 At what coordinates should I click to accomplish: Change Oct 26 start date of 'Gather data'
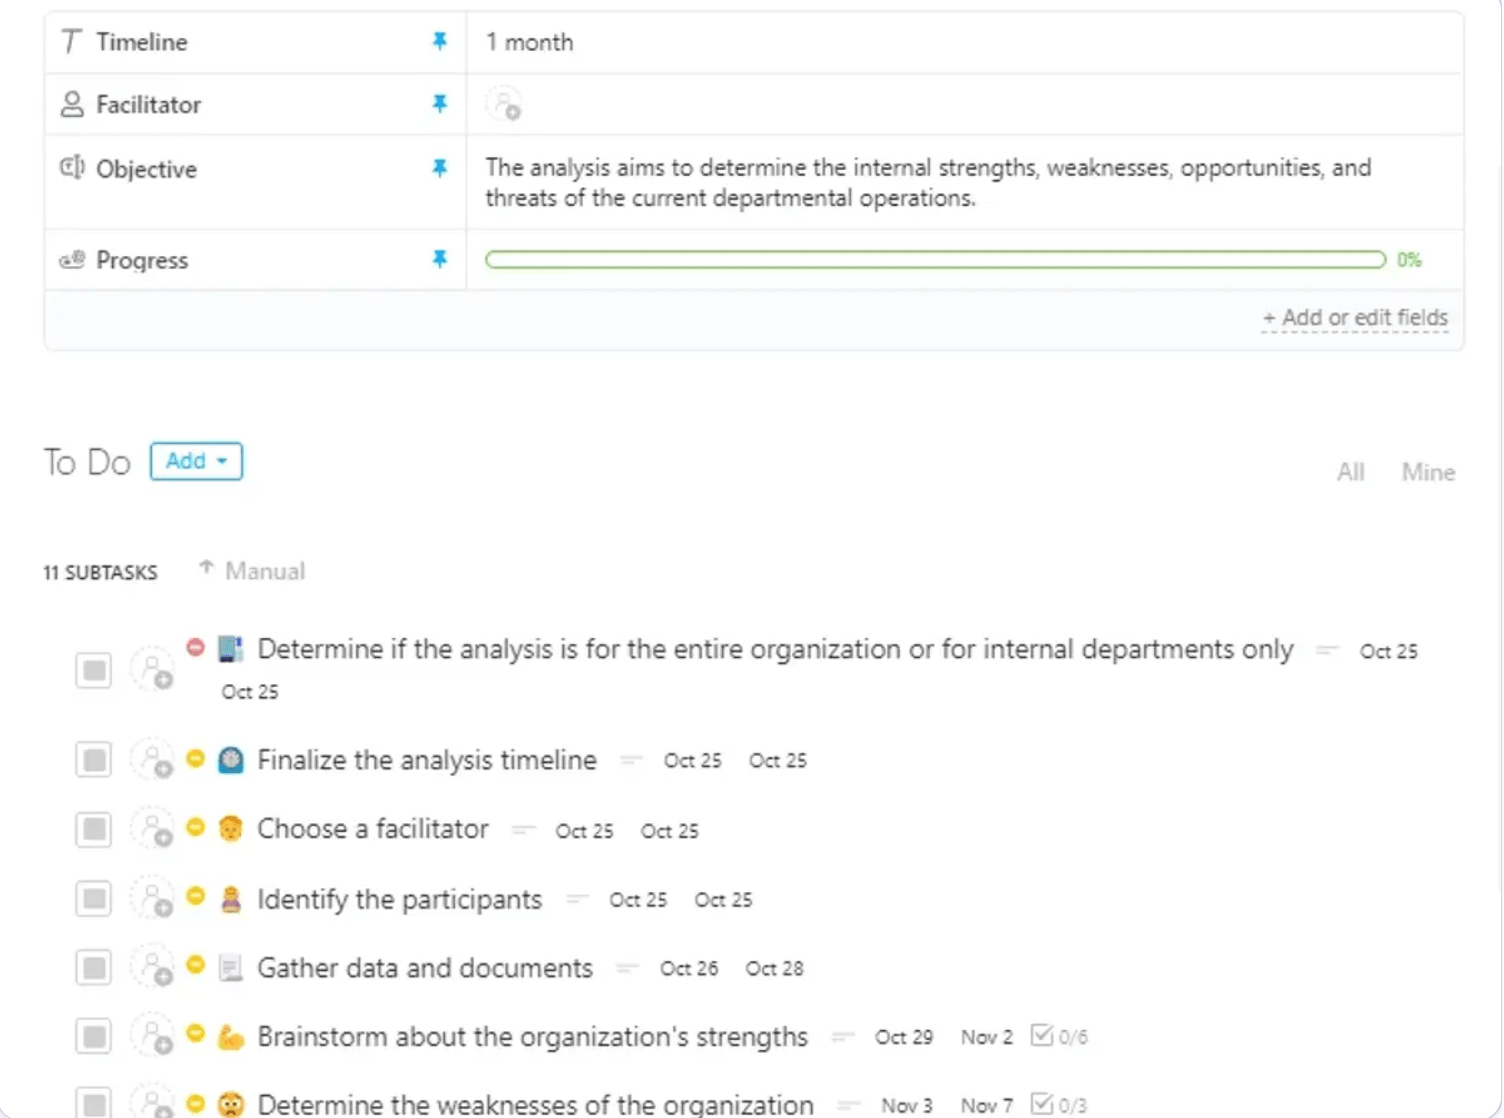click(x=689, y=968)
